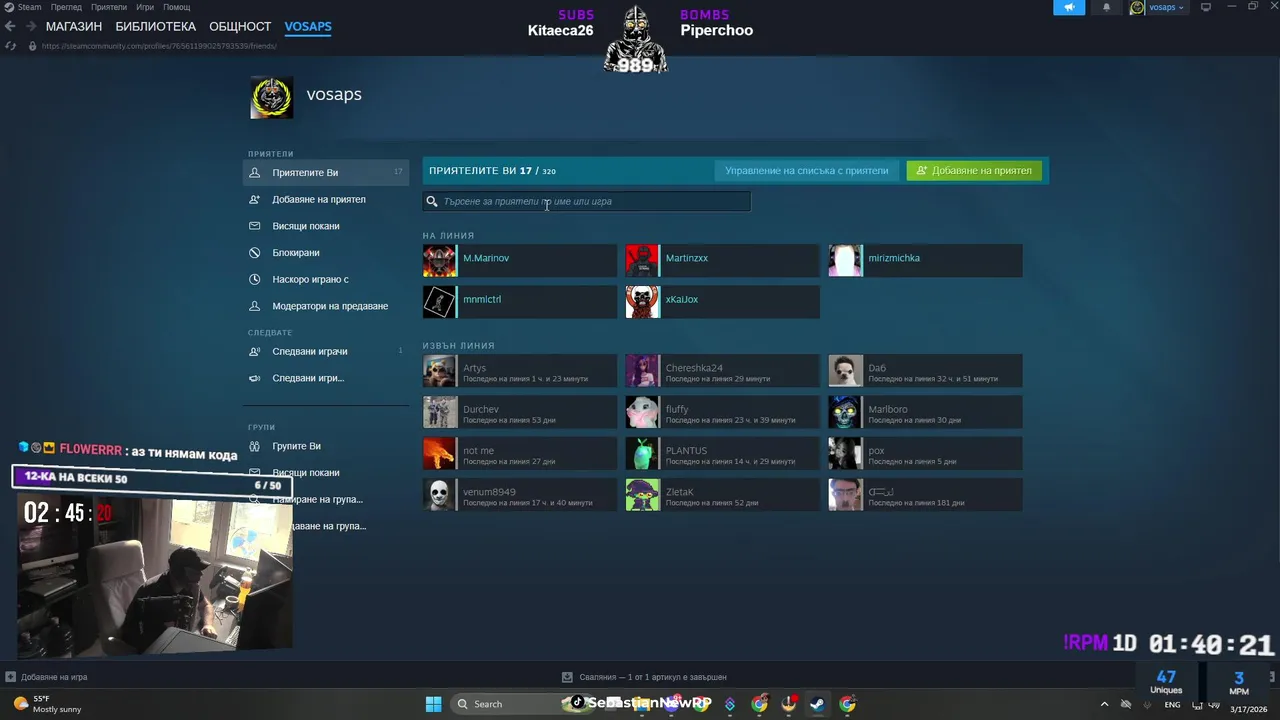
Task: Open online friend mirizmichka
Action: coord(925,261)
